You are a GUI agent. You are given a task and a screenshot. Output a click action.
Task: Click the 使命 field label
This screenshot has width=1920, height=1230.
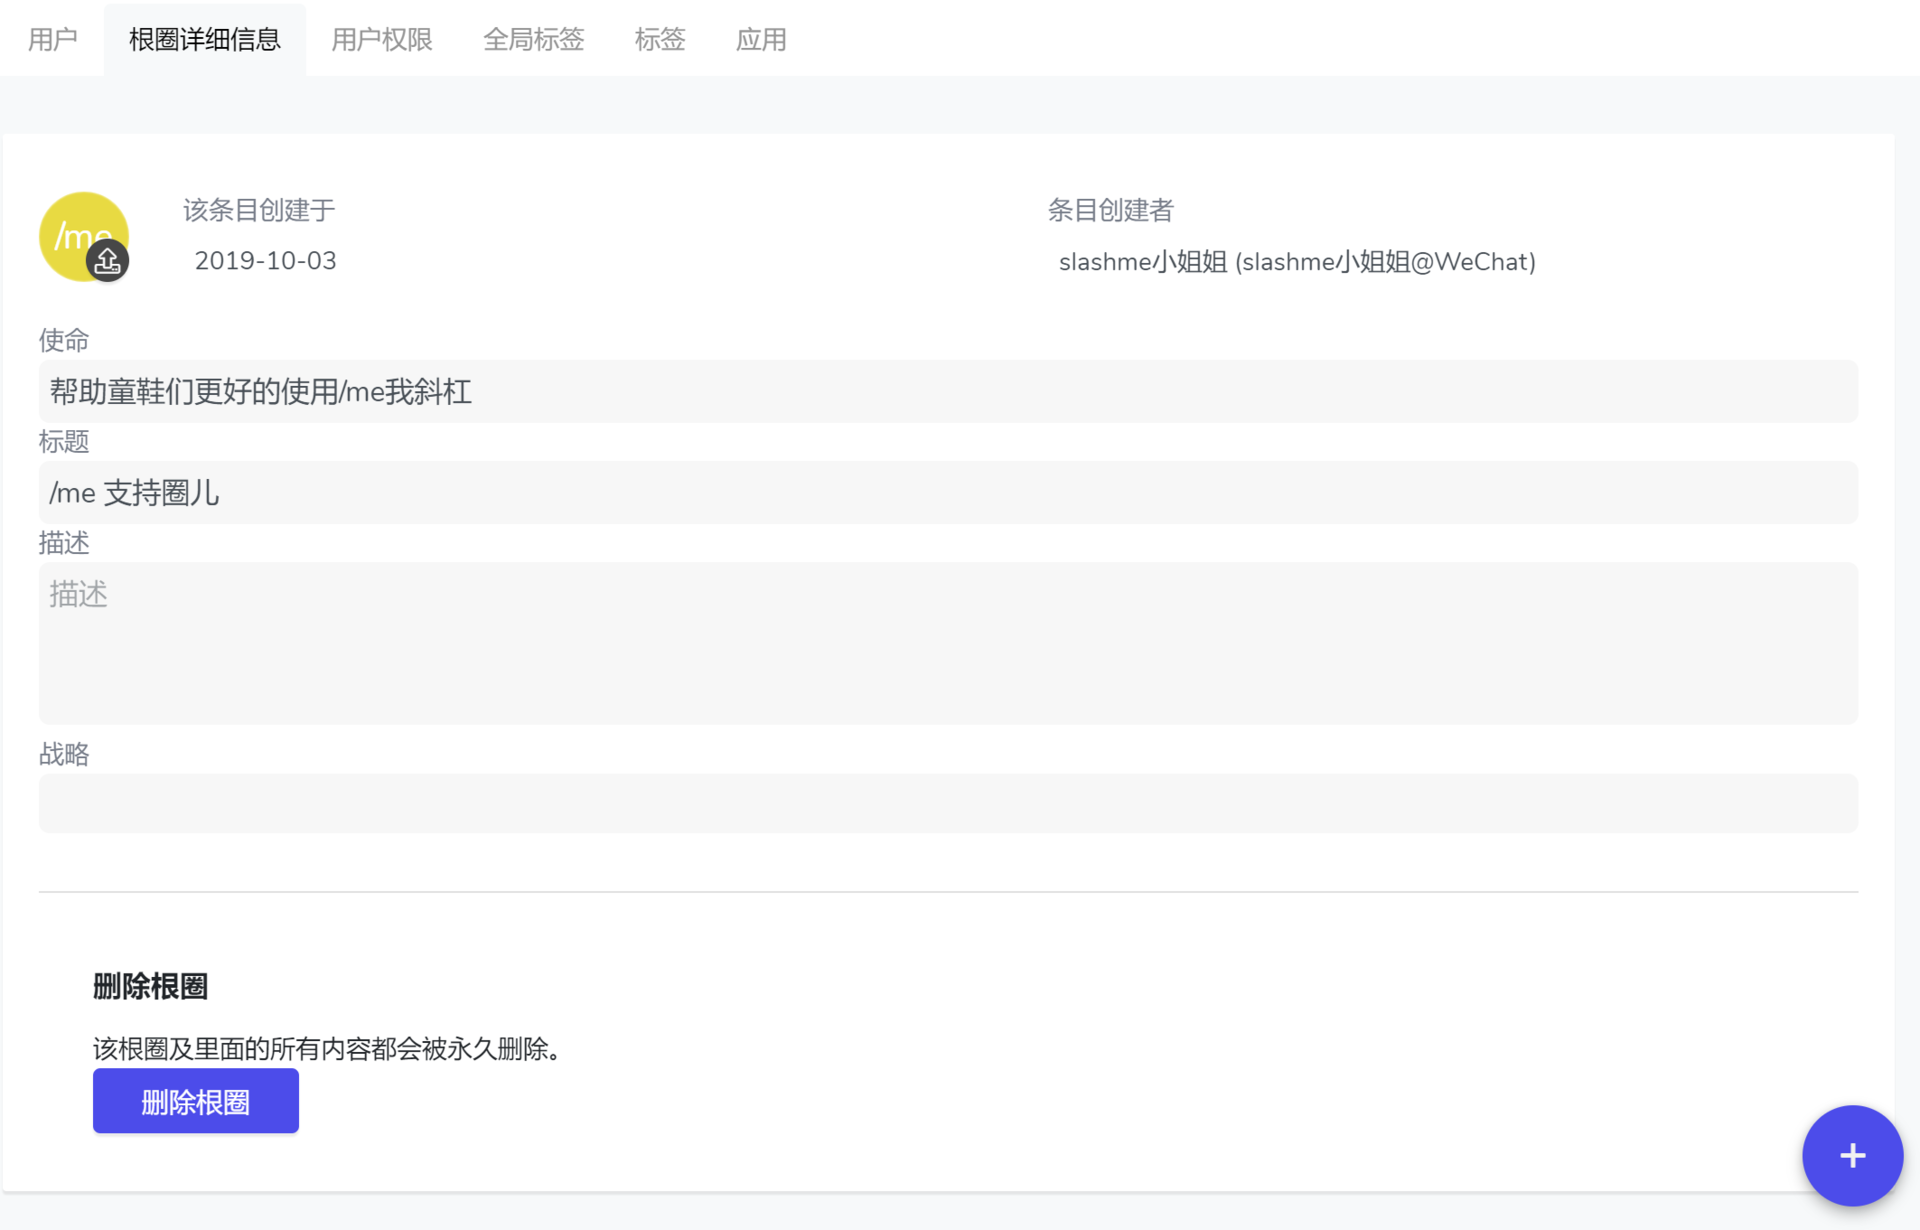pyautogui.click(x=64, y=340)
